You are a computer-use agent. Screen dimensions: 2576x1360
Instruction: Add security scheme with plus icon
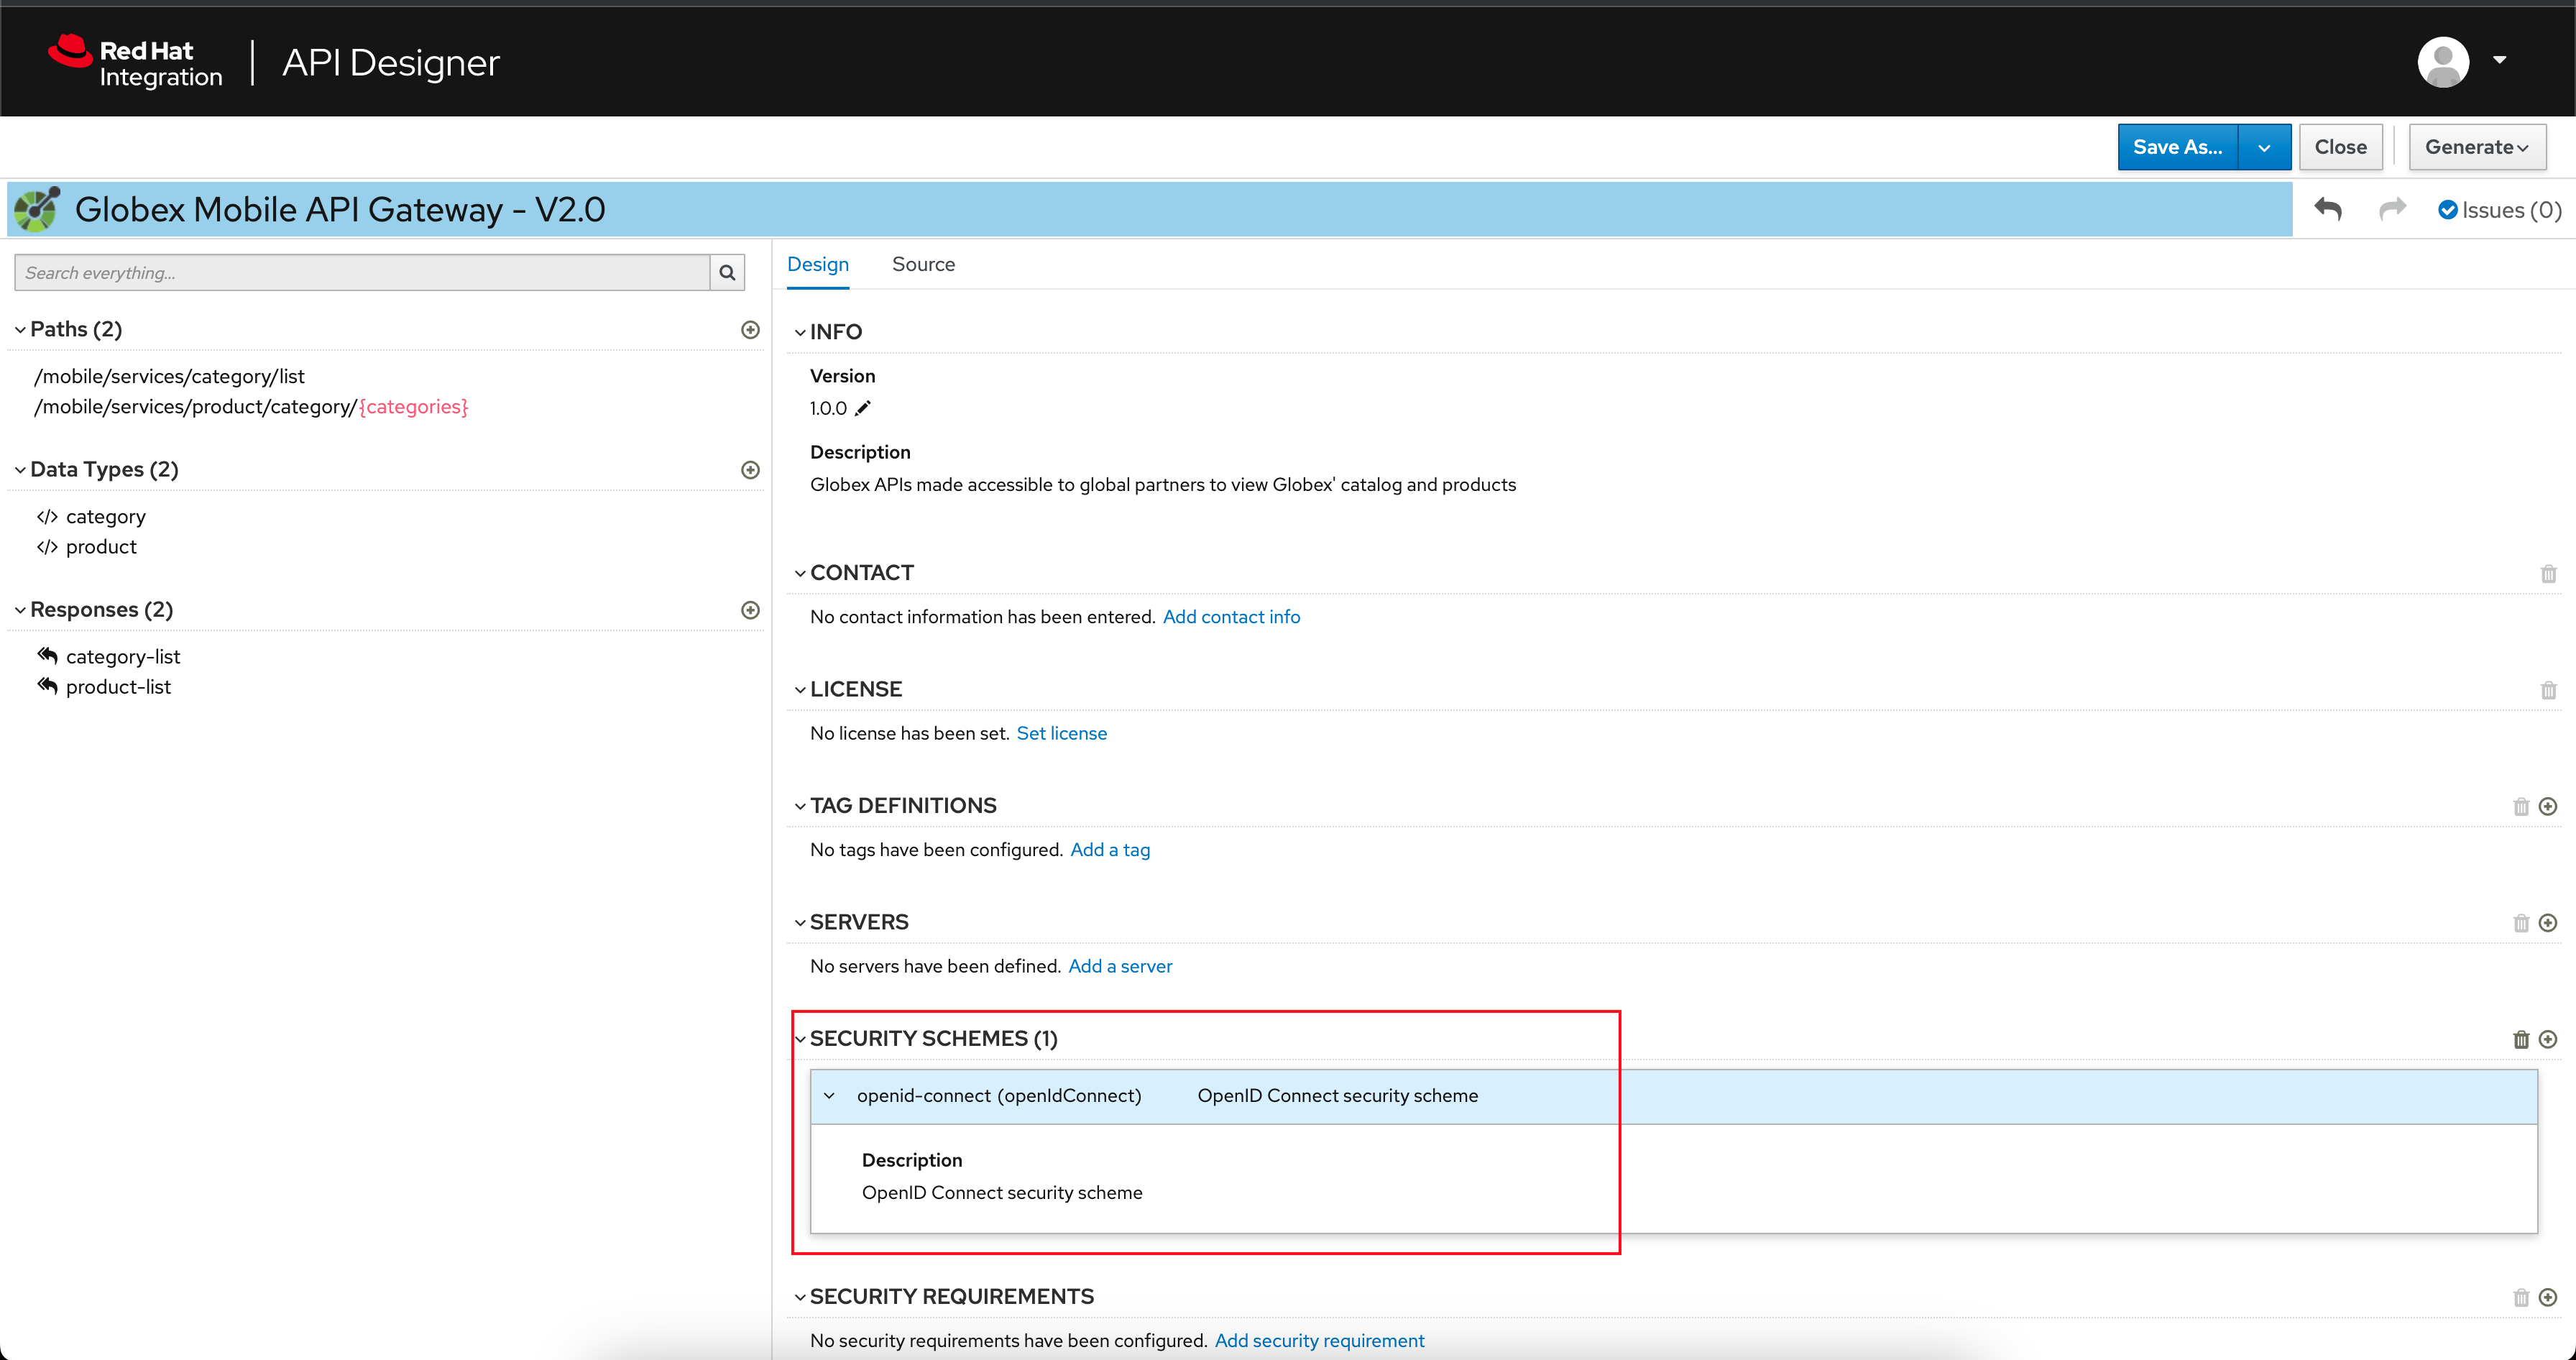coord(2548,1039)
